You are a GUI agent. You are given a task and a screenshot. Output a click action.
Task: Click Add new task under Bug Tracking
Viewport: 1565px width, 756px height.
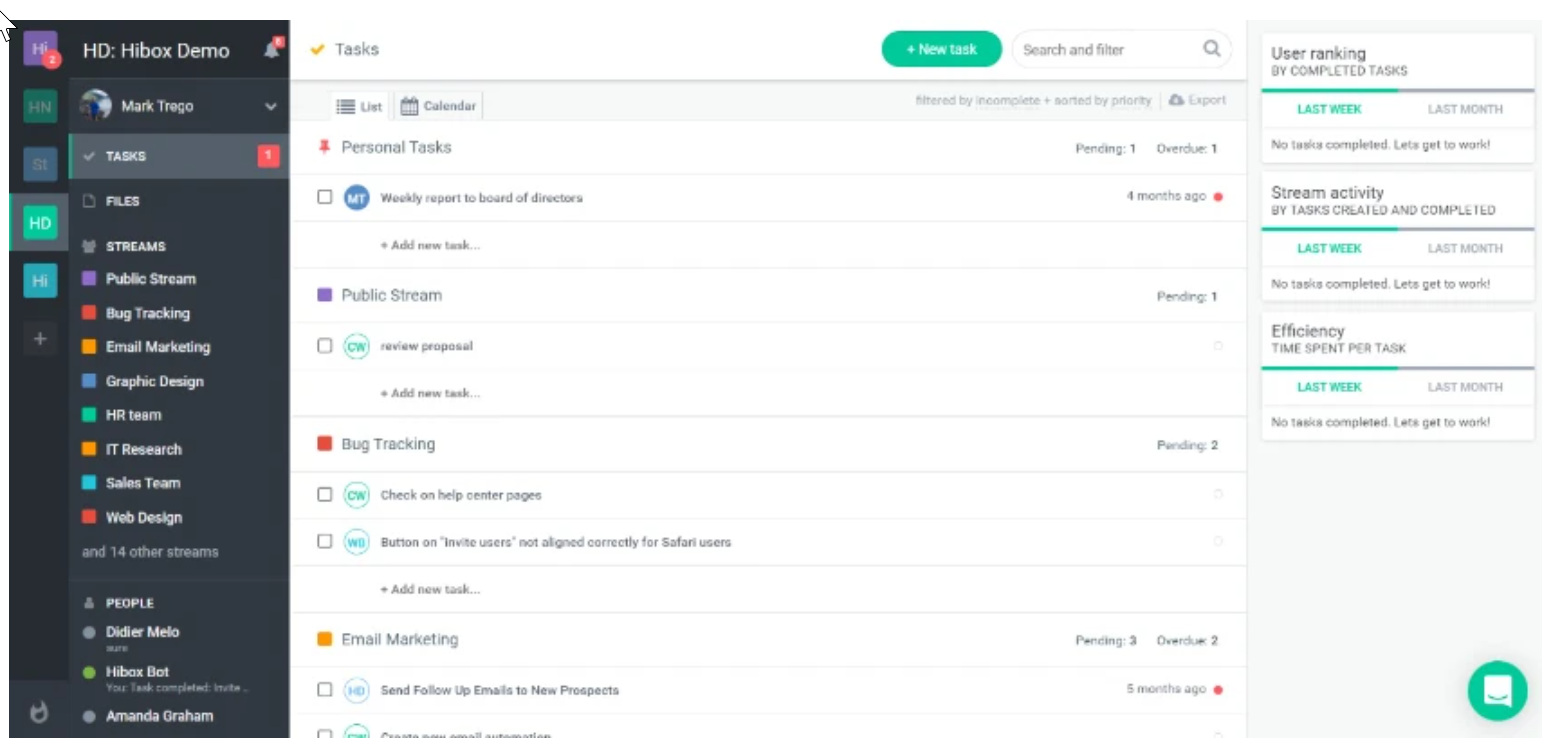pos(430,589)
